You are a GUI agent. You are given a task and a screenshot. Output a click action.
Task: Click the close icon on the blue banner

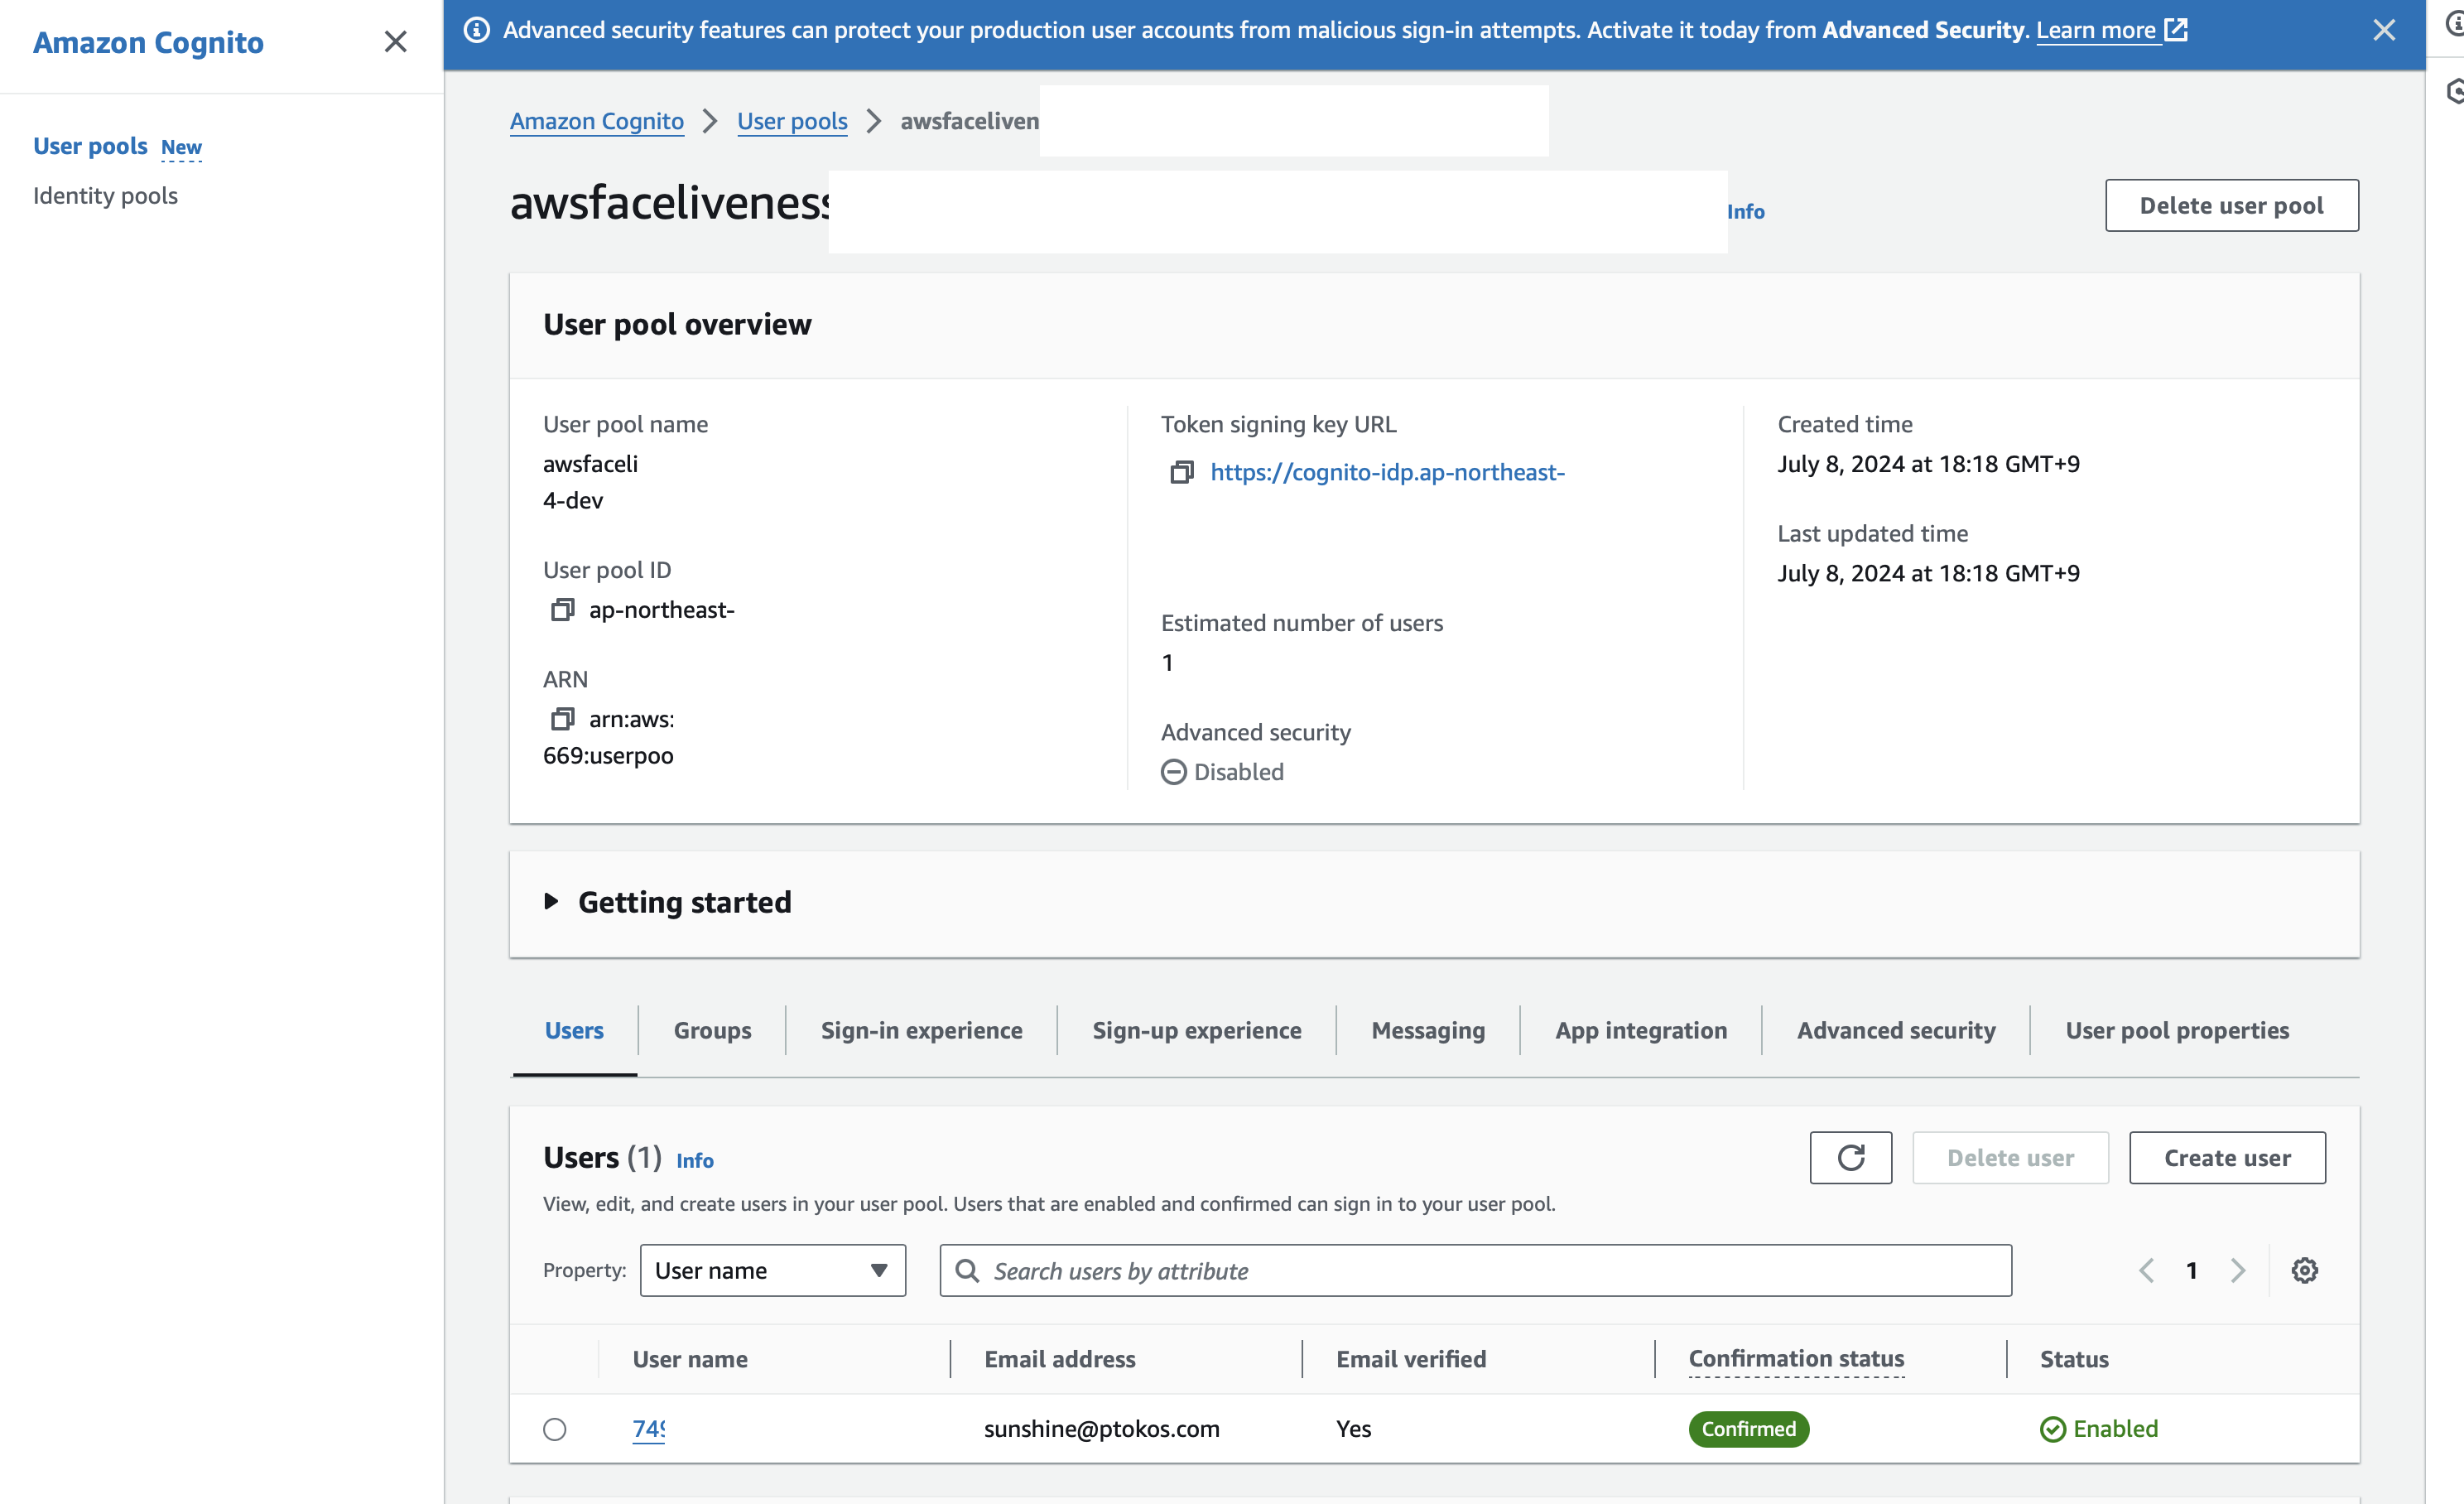pos(2381,30)
